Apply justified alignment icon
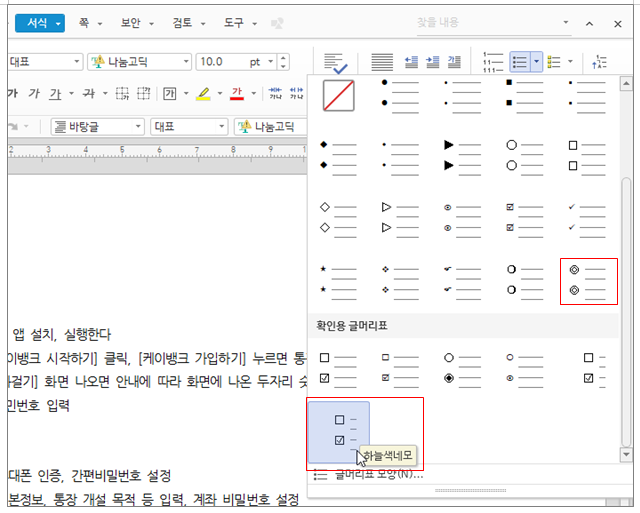This screenshot has width=640, height=513. point(382,62)
